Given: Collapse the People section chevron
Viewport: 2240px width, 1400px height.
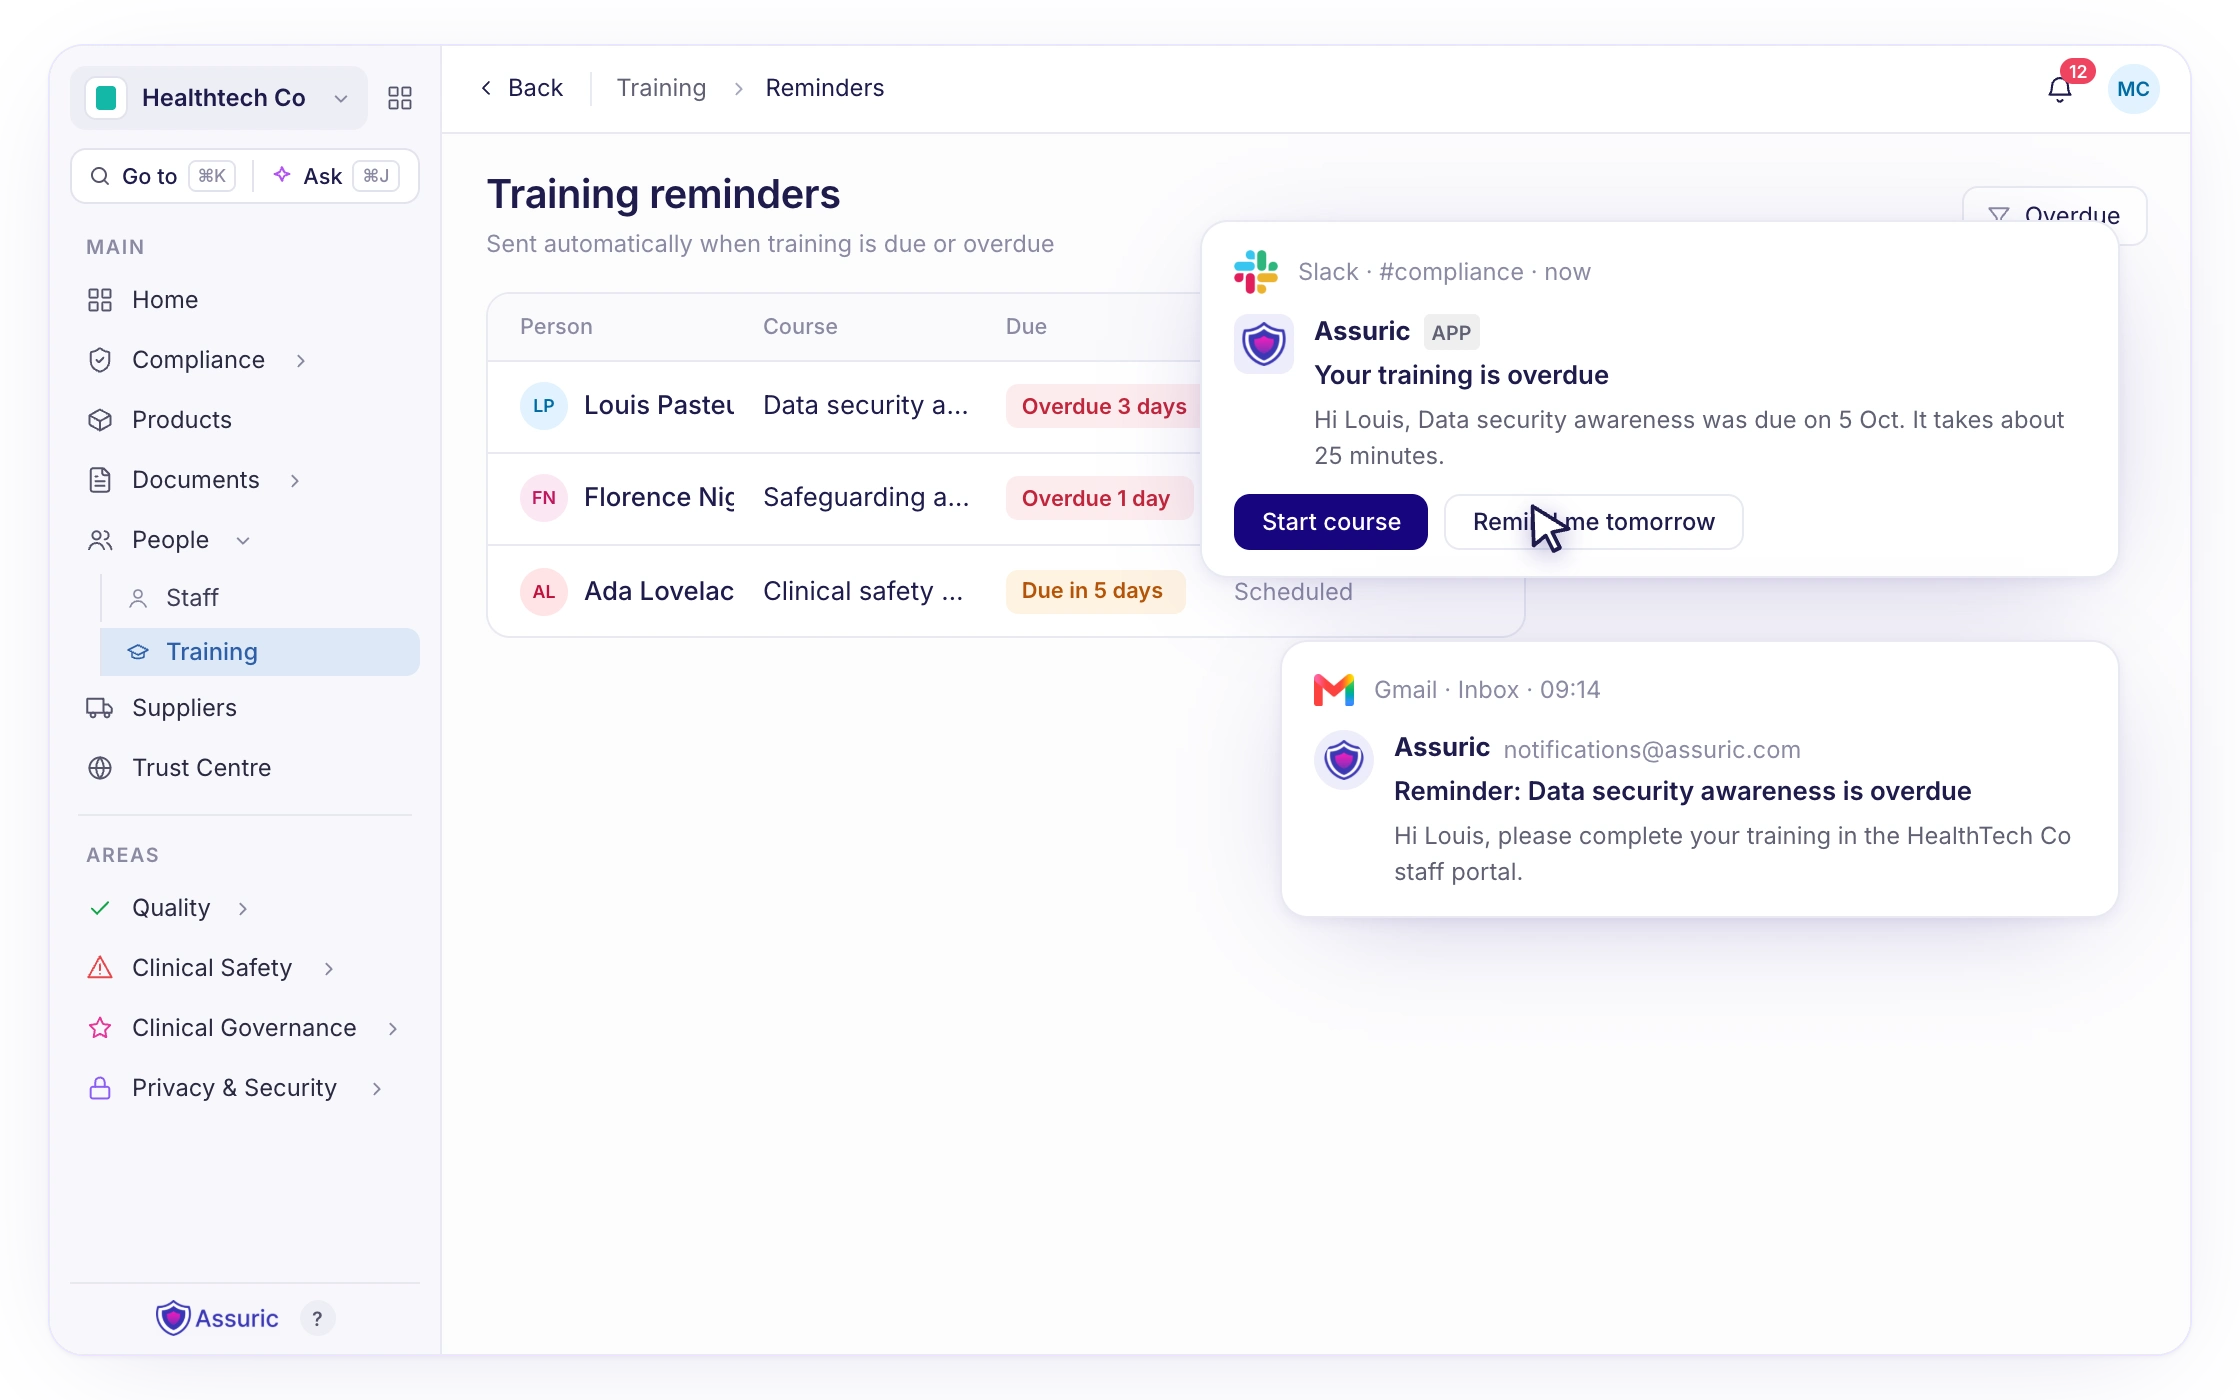Looking at the screenshot, I should 243,540.
